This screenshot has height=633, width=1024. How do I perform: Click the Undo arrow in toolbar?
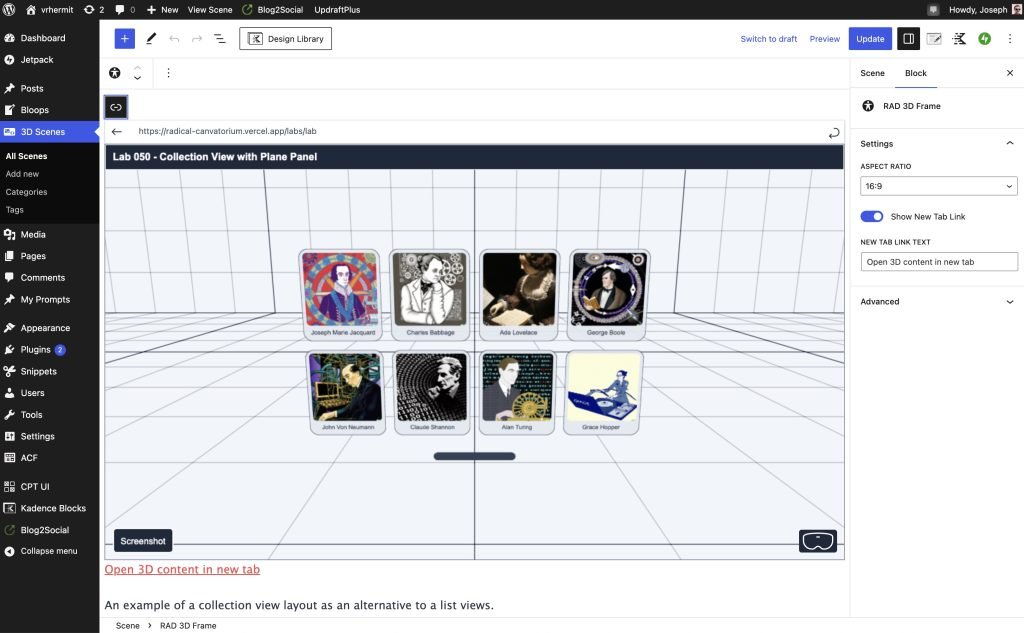point(174,39)
